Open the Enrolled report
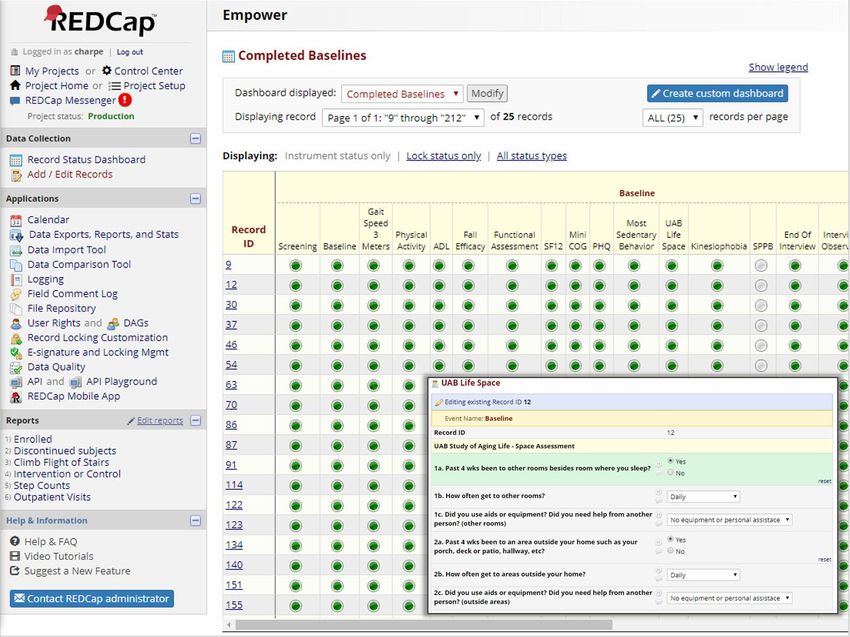 pos(33,439)
